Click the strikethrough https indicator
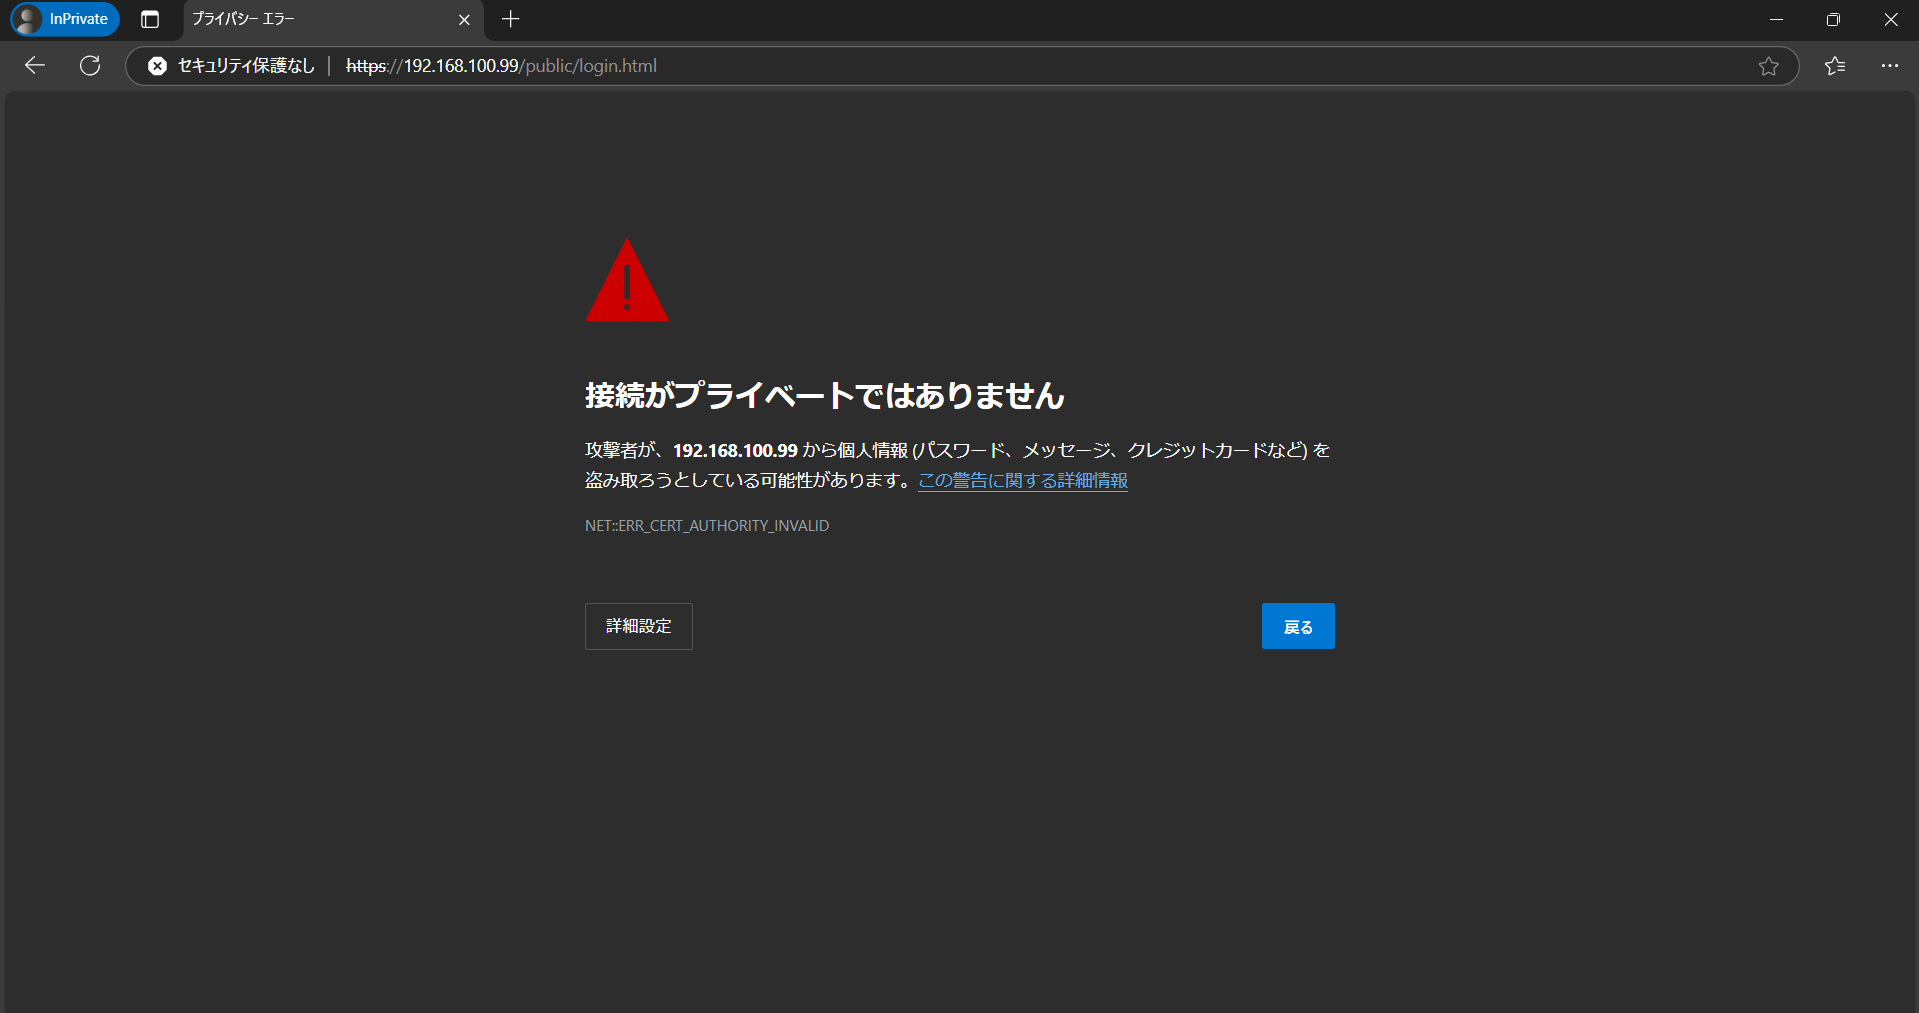Screen dimensions: 1919x1013 click(x=366, y=66)
